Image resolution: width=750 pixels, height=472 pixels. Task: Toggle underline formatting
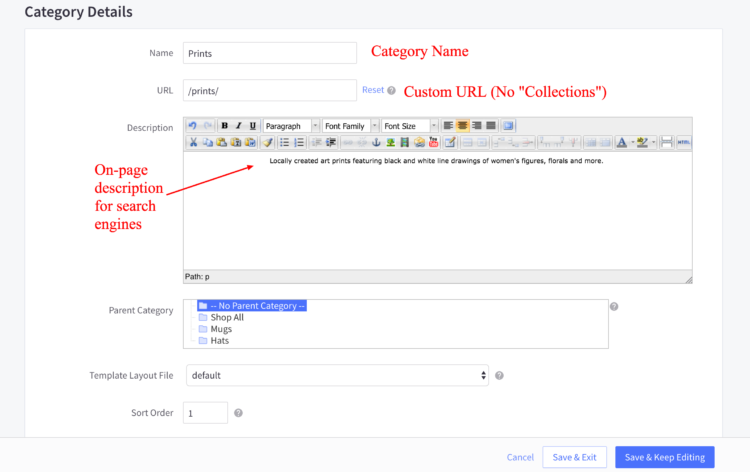pos(253,126)
